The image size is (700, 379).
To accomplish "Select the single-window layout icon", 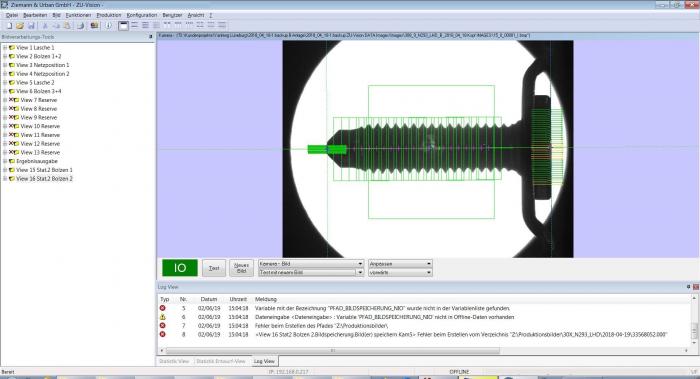I will (x=124, y=26).
